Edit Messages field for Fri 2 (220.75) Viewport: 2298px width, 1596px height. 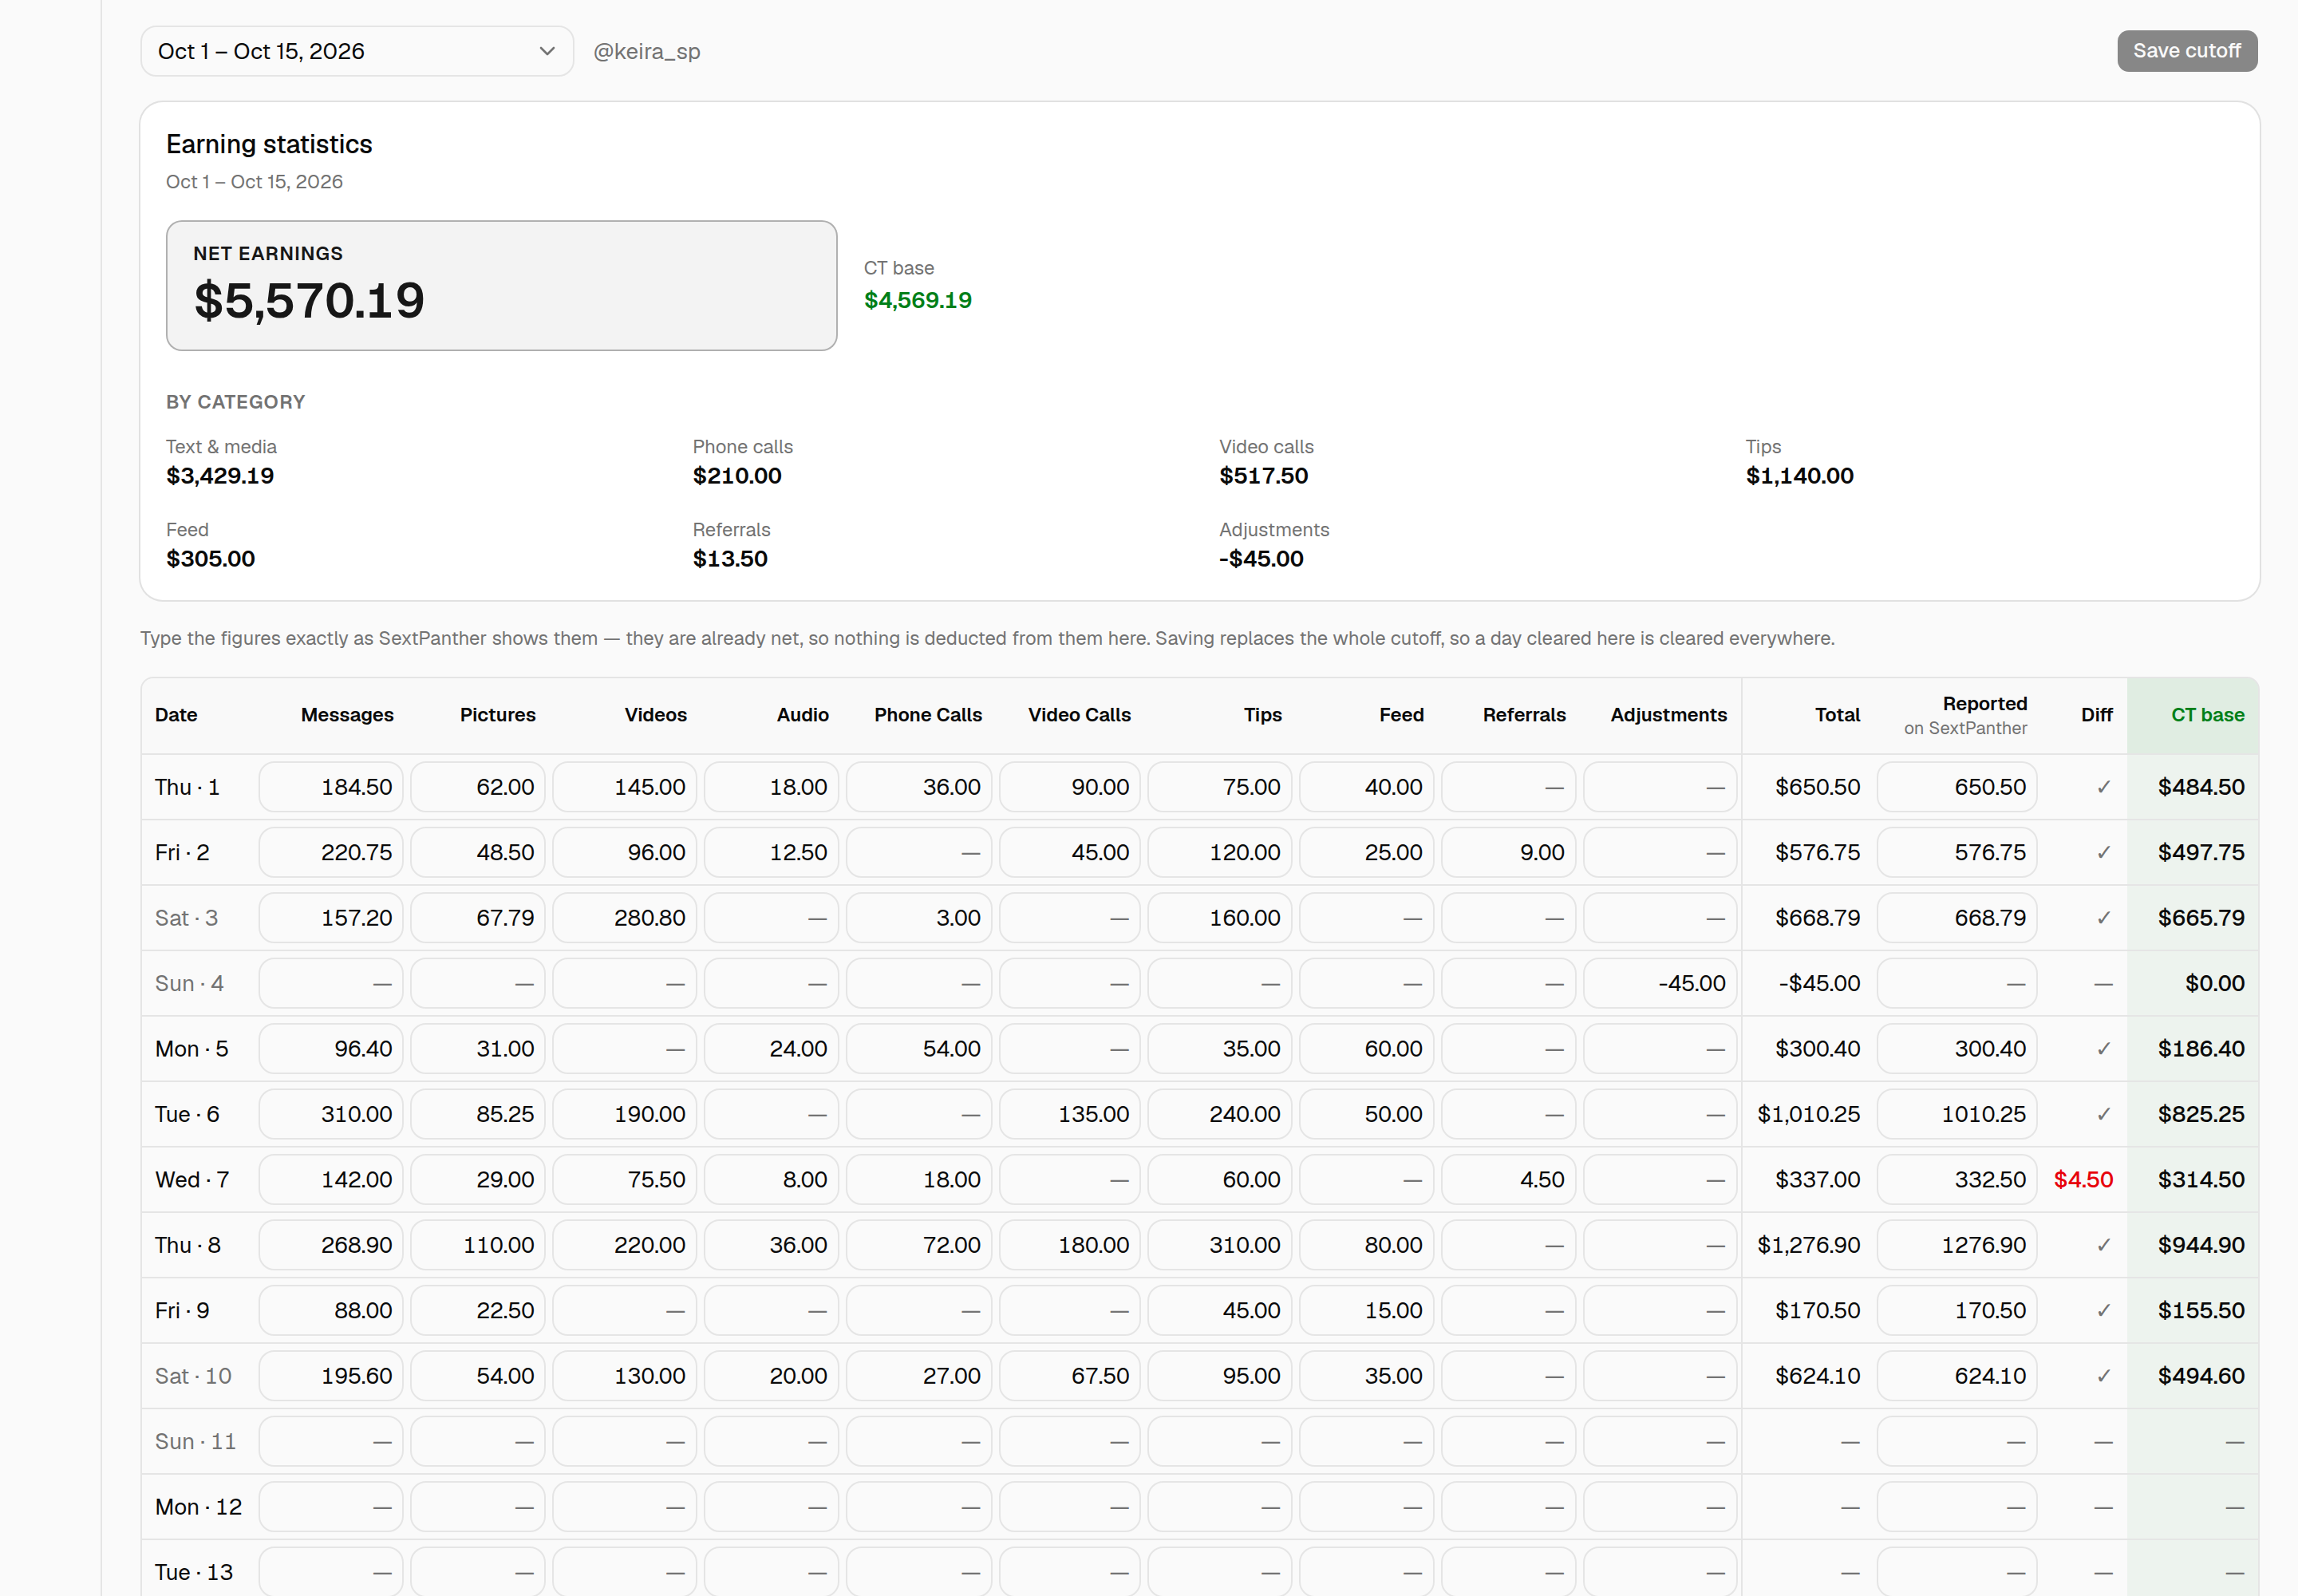pyautogui.click(x=331, y=853)
